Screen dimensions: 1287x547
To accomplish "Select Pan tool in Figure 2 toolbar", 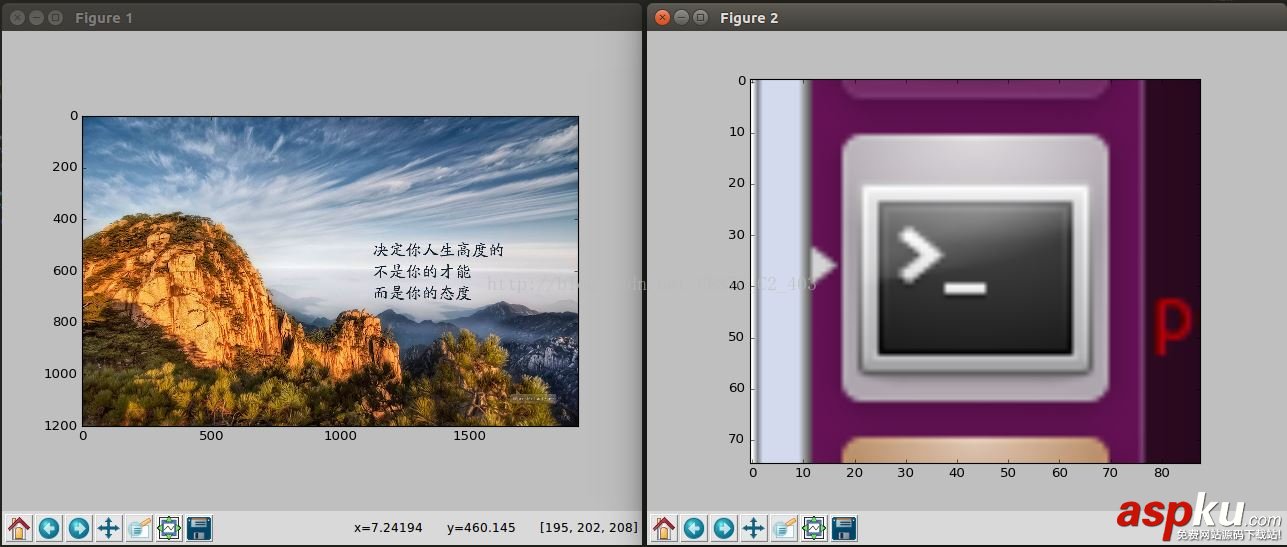I will [754, 528].
